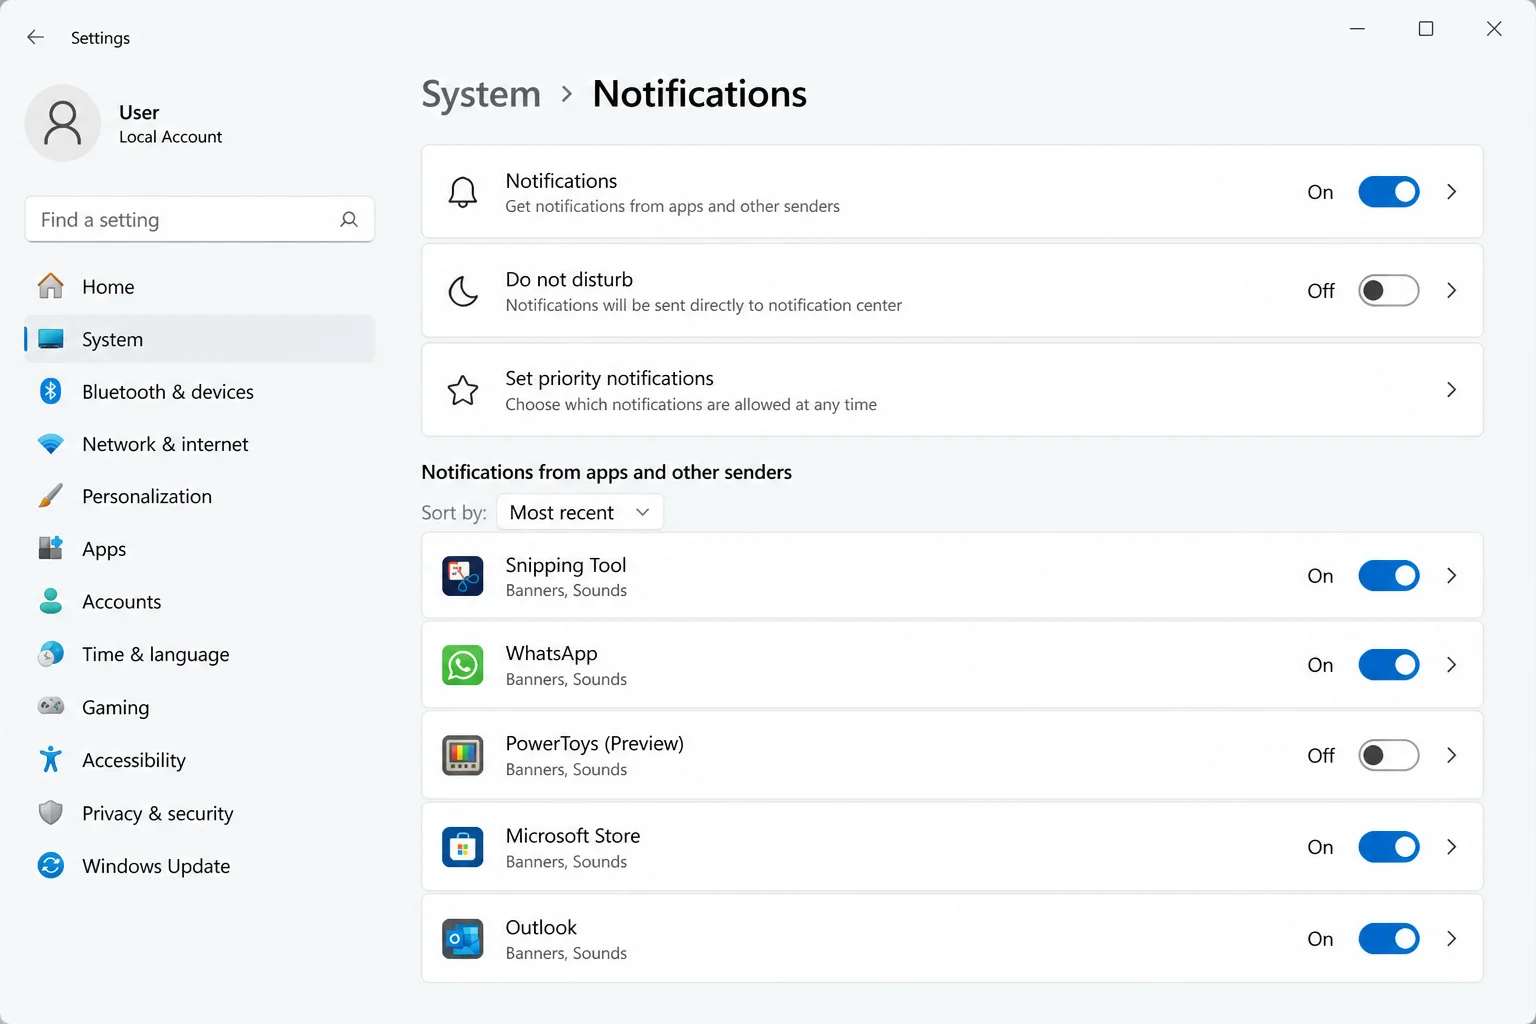Disable Microsoft Store notifications toggle
The height and width of the screenshot is (1024, 1536).
(1388, 847)
